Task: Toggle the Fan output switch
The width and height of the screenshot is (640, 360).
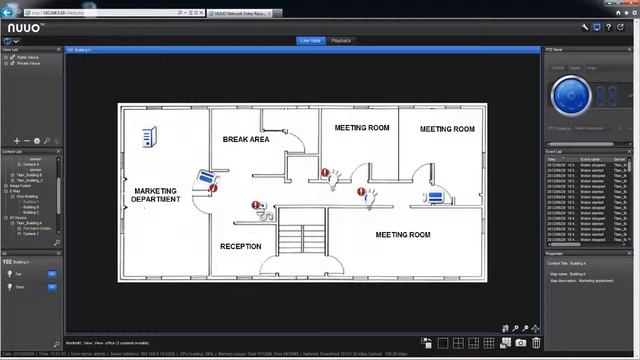Action: click(x=52, y=274)
